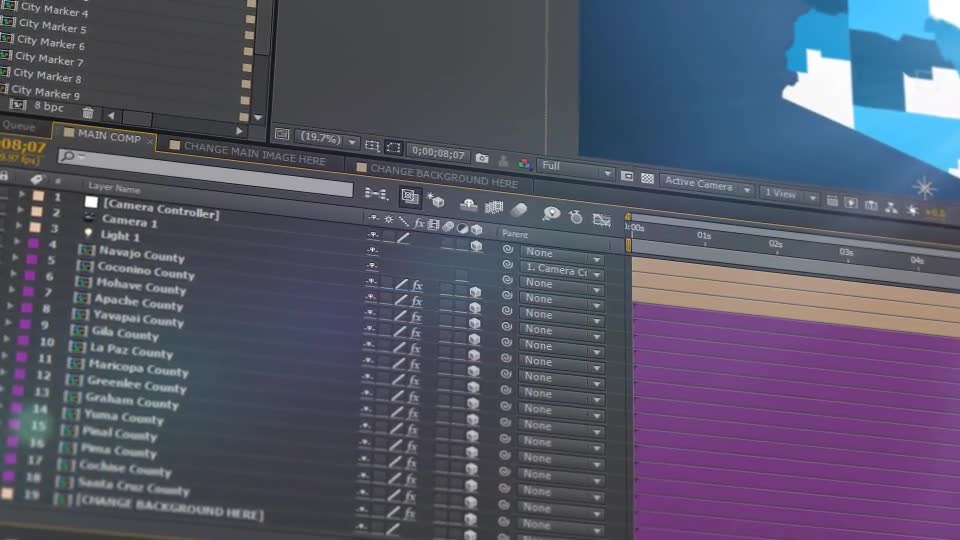The width and height of the screenshot is (960, 540).
Task: Expand the Camera 1 layer properties
Action: [20, 209]
